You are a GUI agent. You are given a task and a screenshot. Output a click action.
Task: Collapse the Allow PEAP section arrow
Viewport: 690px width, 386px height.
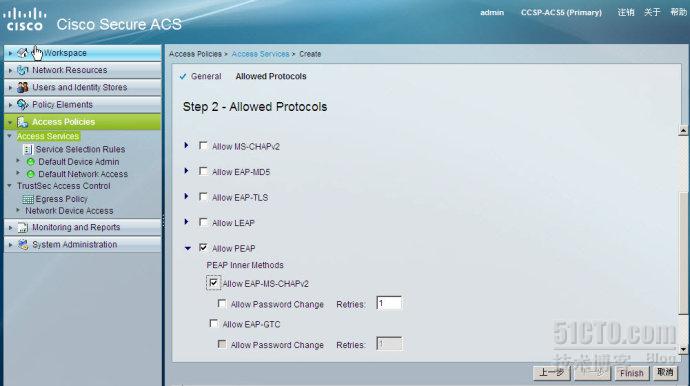[x=188, y=248]
